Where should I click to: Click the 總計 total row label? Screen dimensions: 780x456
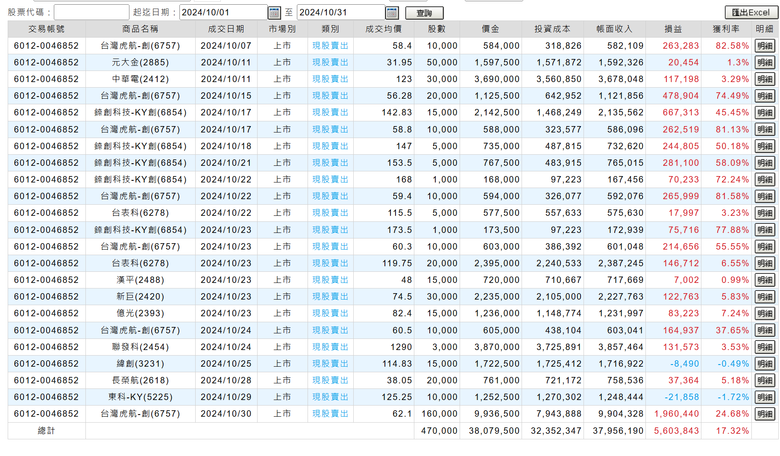pyautogui.click(x=46, y=431)
